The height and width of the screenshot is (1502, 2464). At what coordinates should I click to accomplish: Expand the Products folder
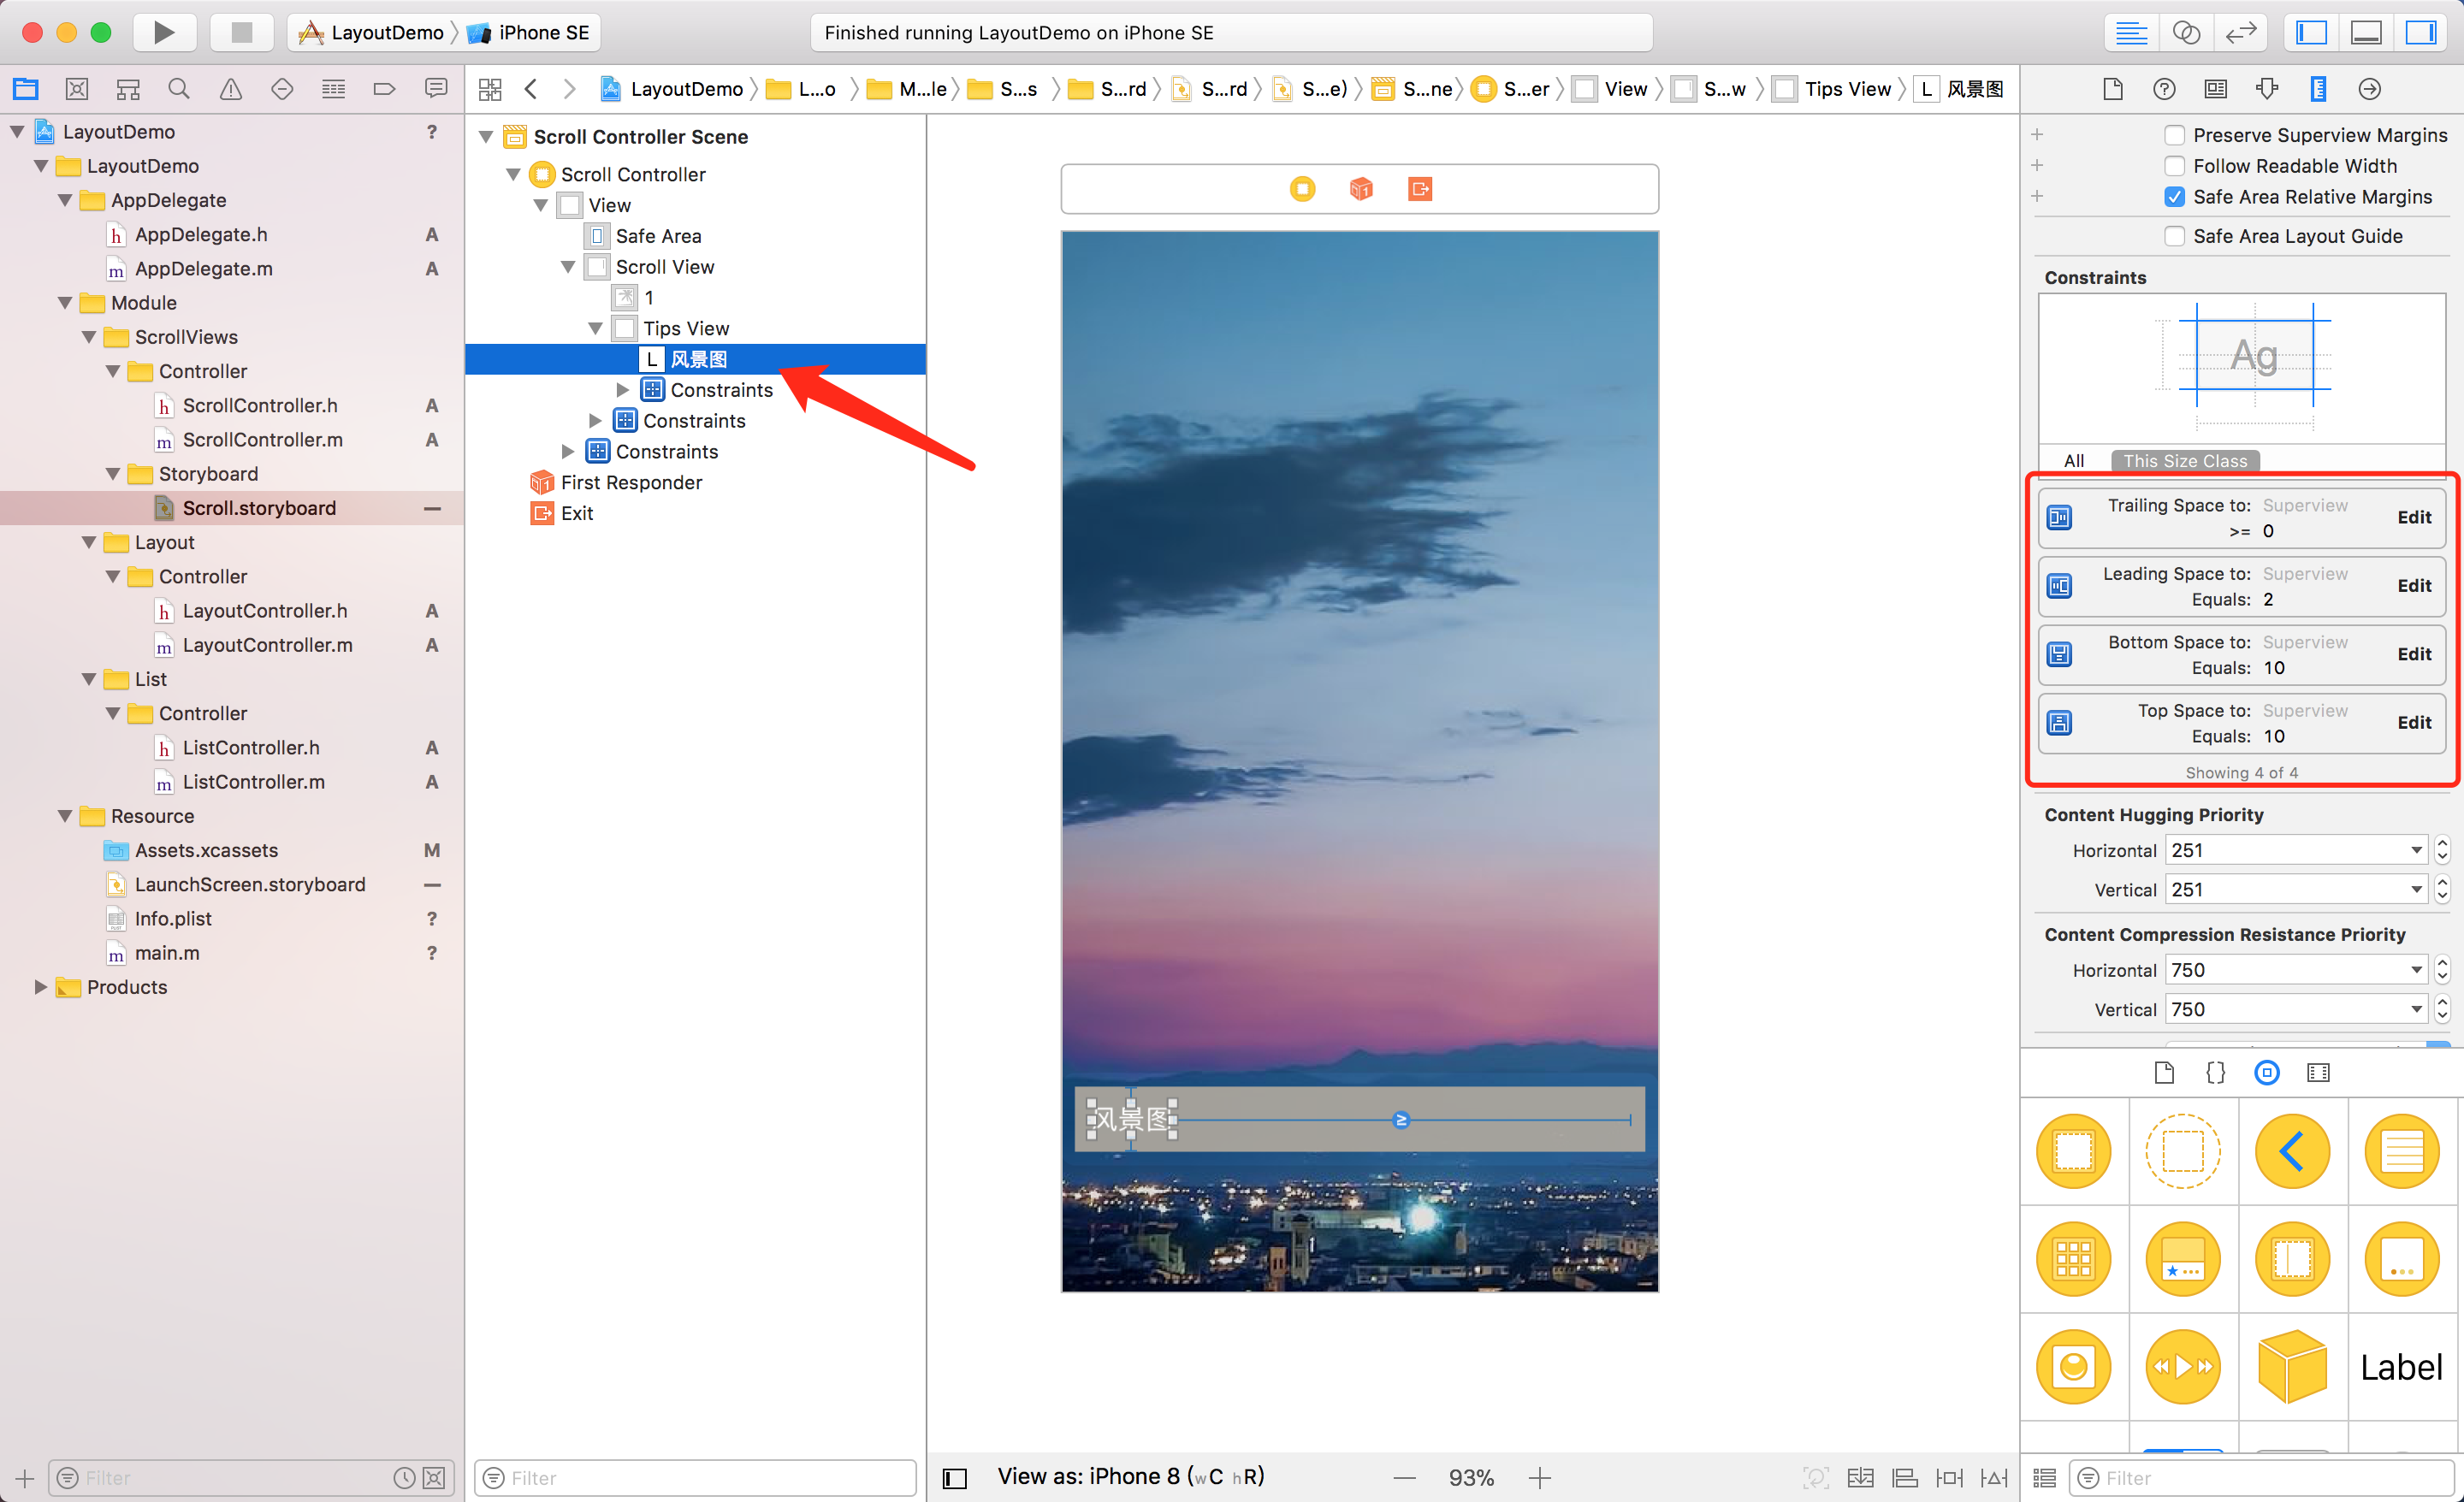[40, 987]
